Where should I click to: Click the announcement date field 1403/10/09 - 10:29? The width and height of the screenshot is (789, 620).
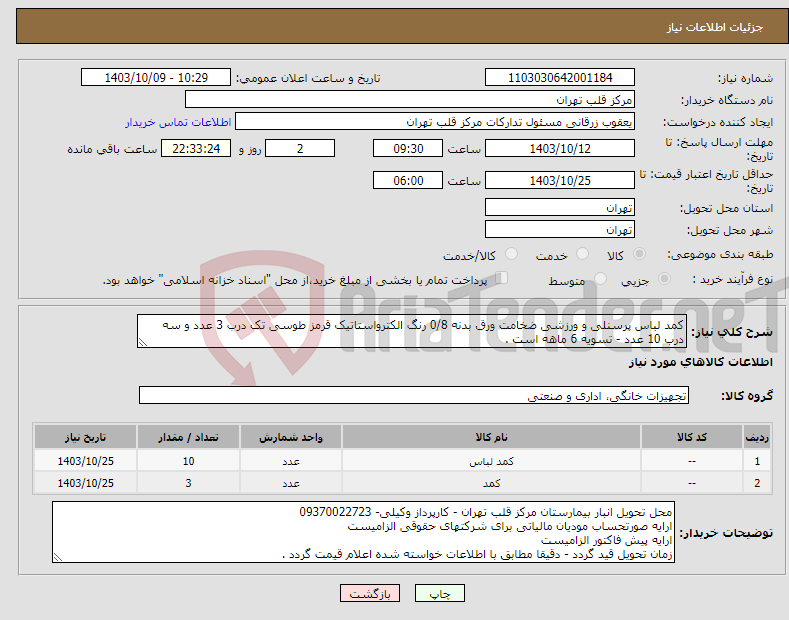click(x=156, y=78)
